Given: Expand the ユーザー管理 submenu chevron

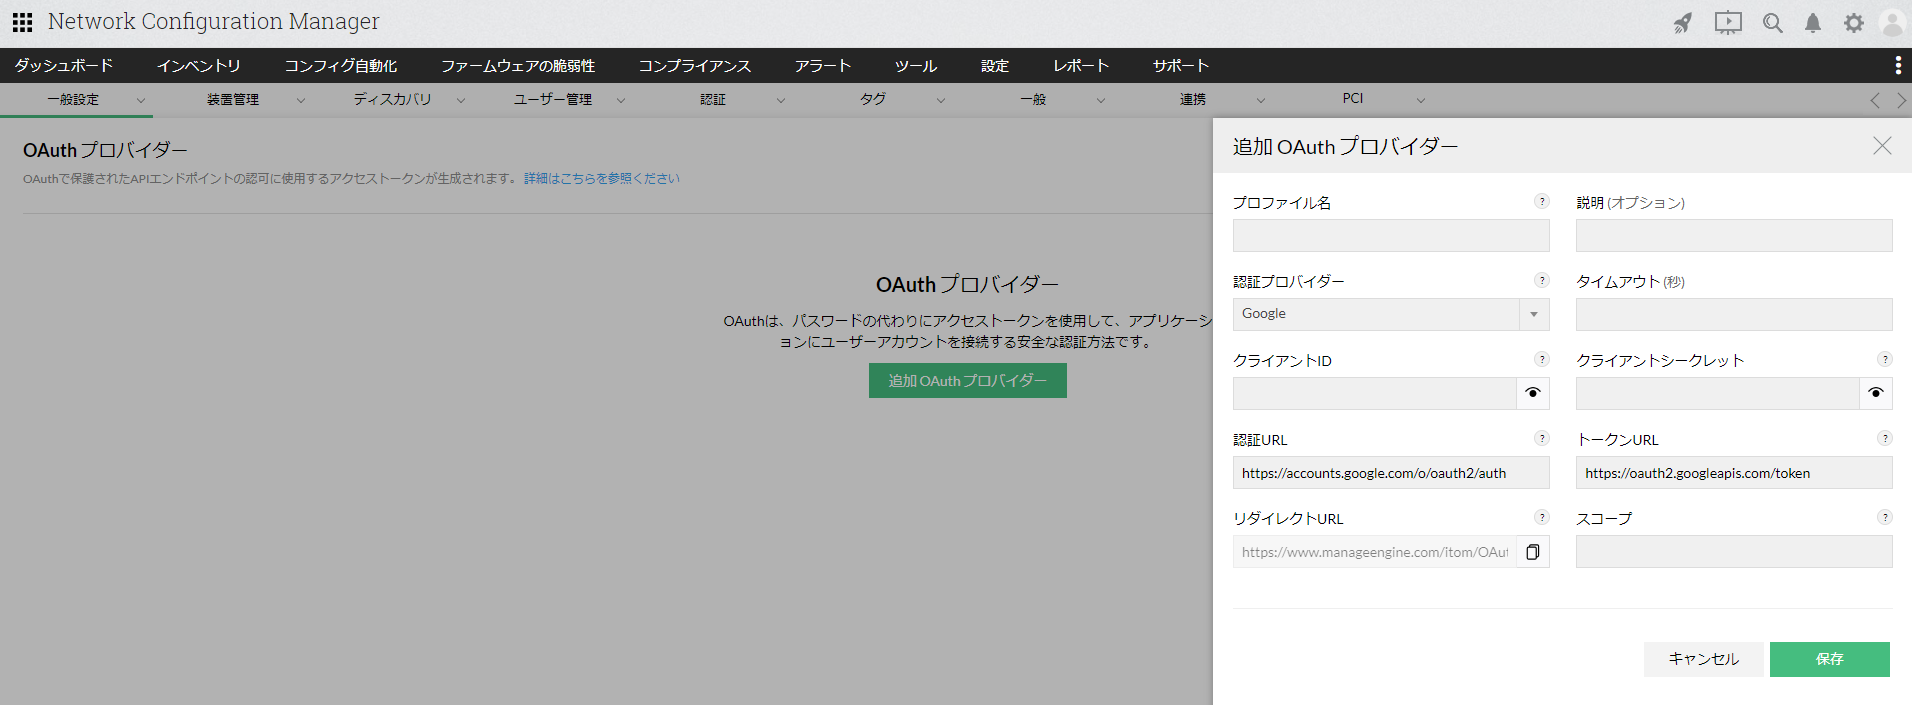Looking at the screenshot, I should coord(621,100).
